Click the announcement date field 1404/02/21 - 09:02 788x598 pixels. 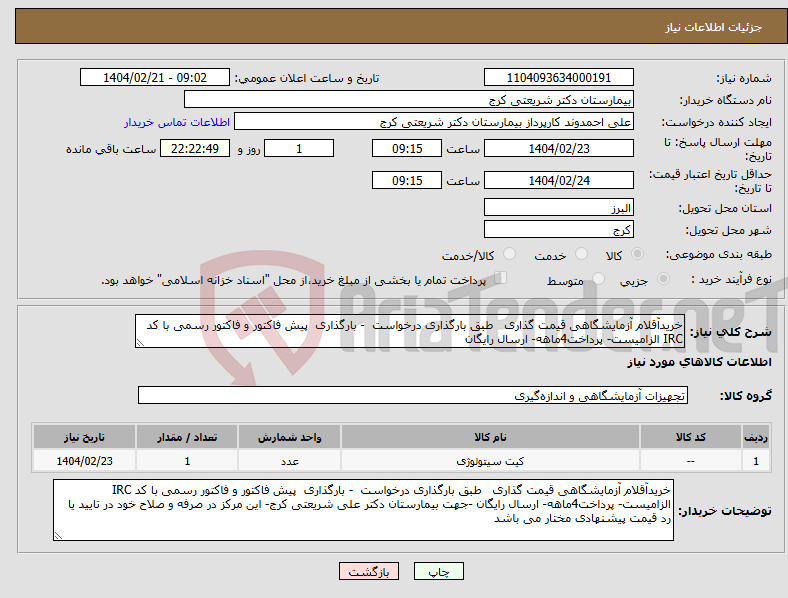[x=155, y=77]
